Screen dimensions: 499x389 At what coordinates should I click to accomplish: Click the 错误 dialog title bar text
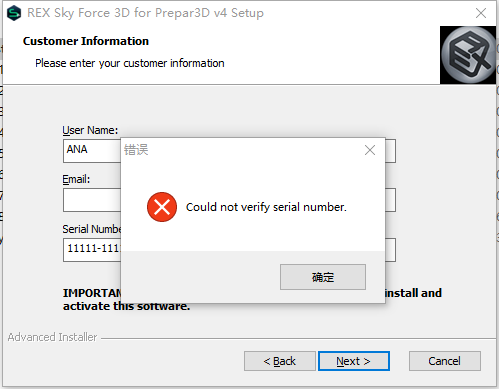pyautogui.click(x=136, y=150)
